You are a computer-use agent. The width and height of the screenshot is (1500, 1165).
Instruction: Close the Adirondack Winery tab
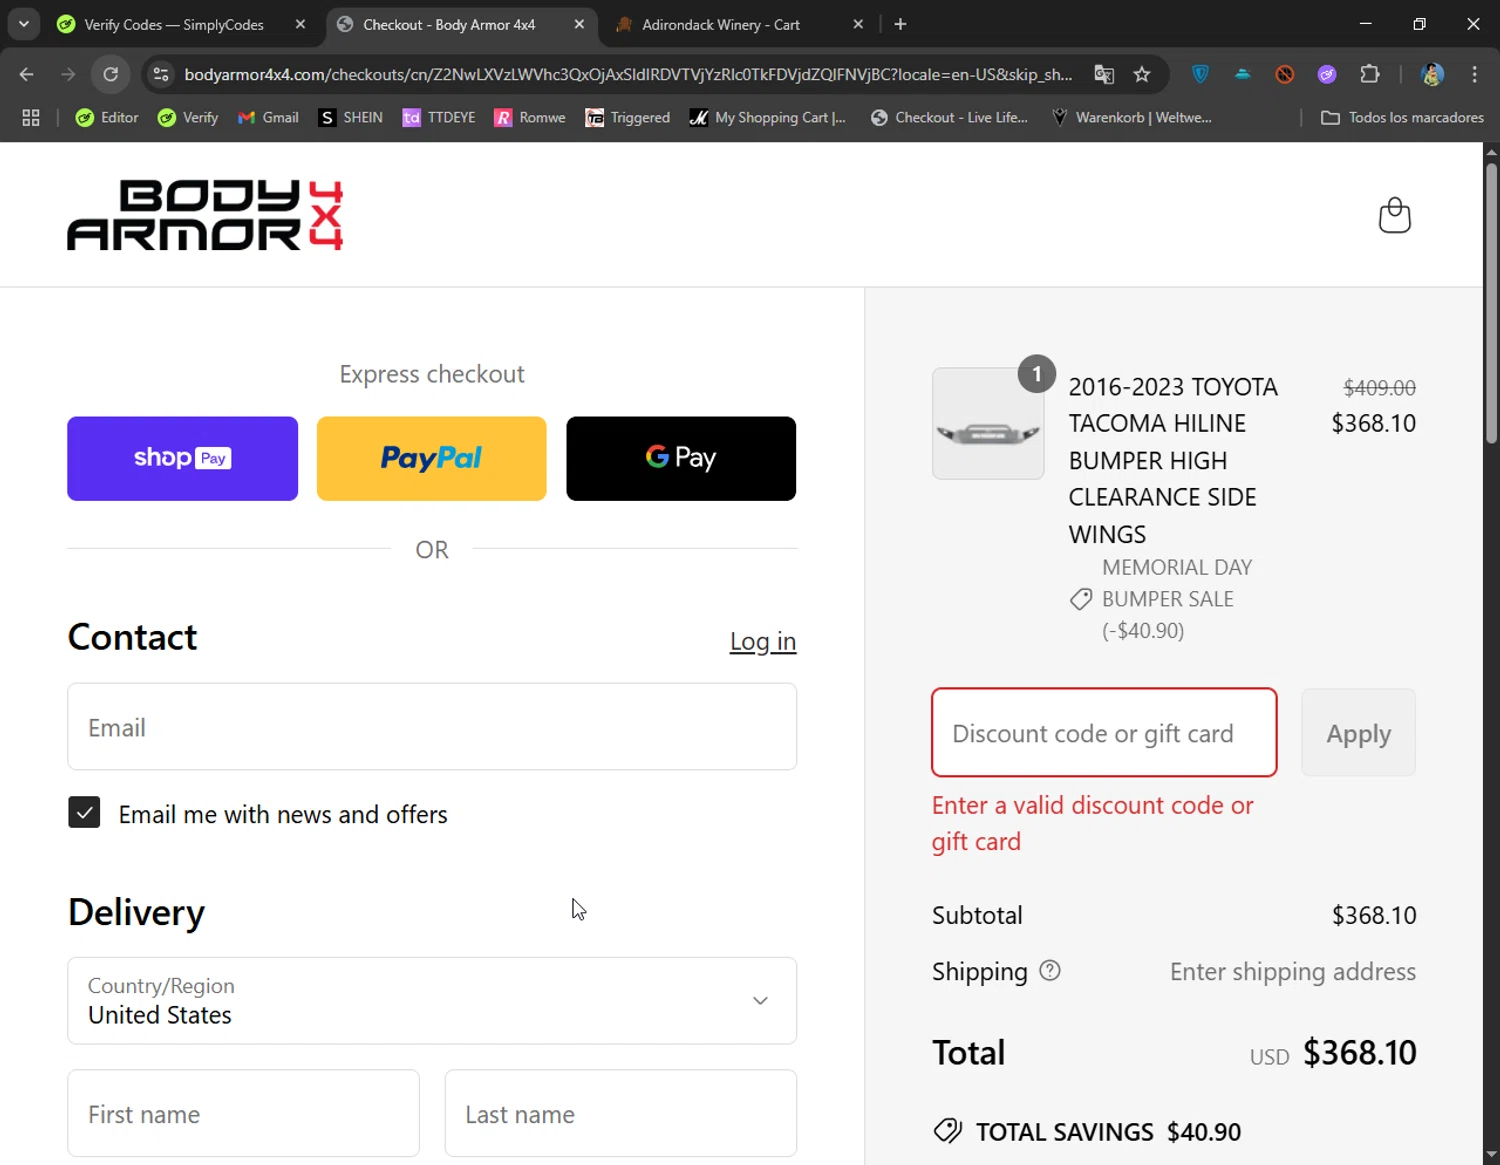click(x=858, y=24)
